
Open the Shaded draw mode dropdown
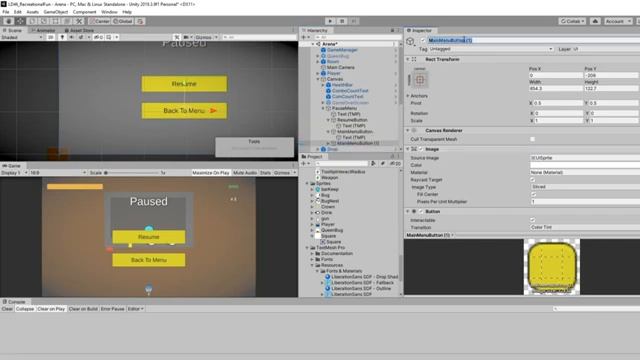[x=22, y=37]
